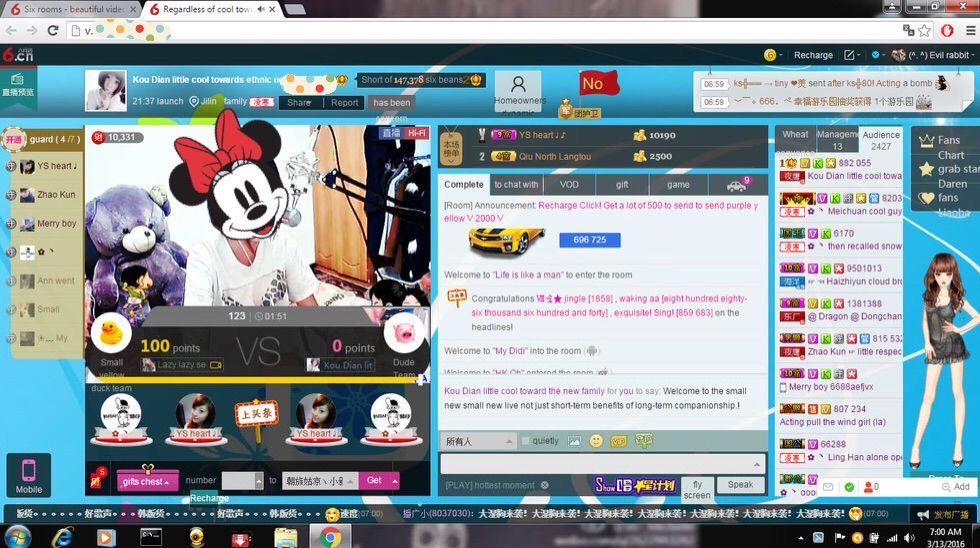This screenshot has width=980, height=548.
Task: Select YS heart in guard list
Action: point(42,166)
